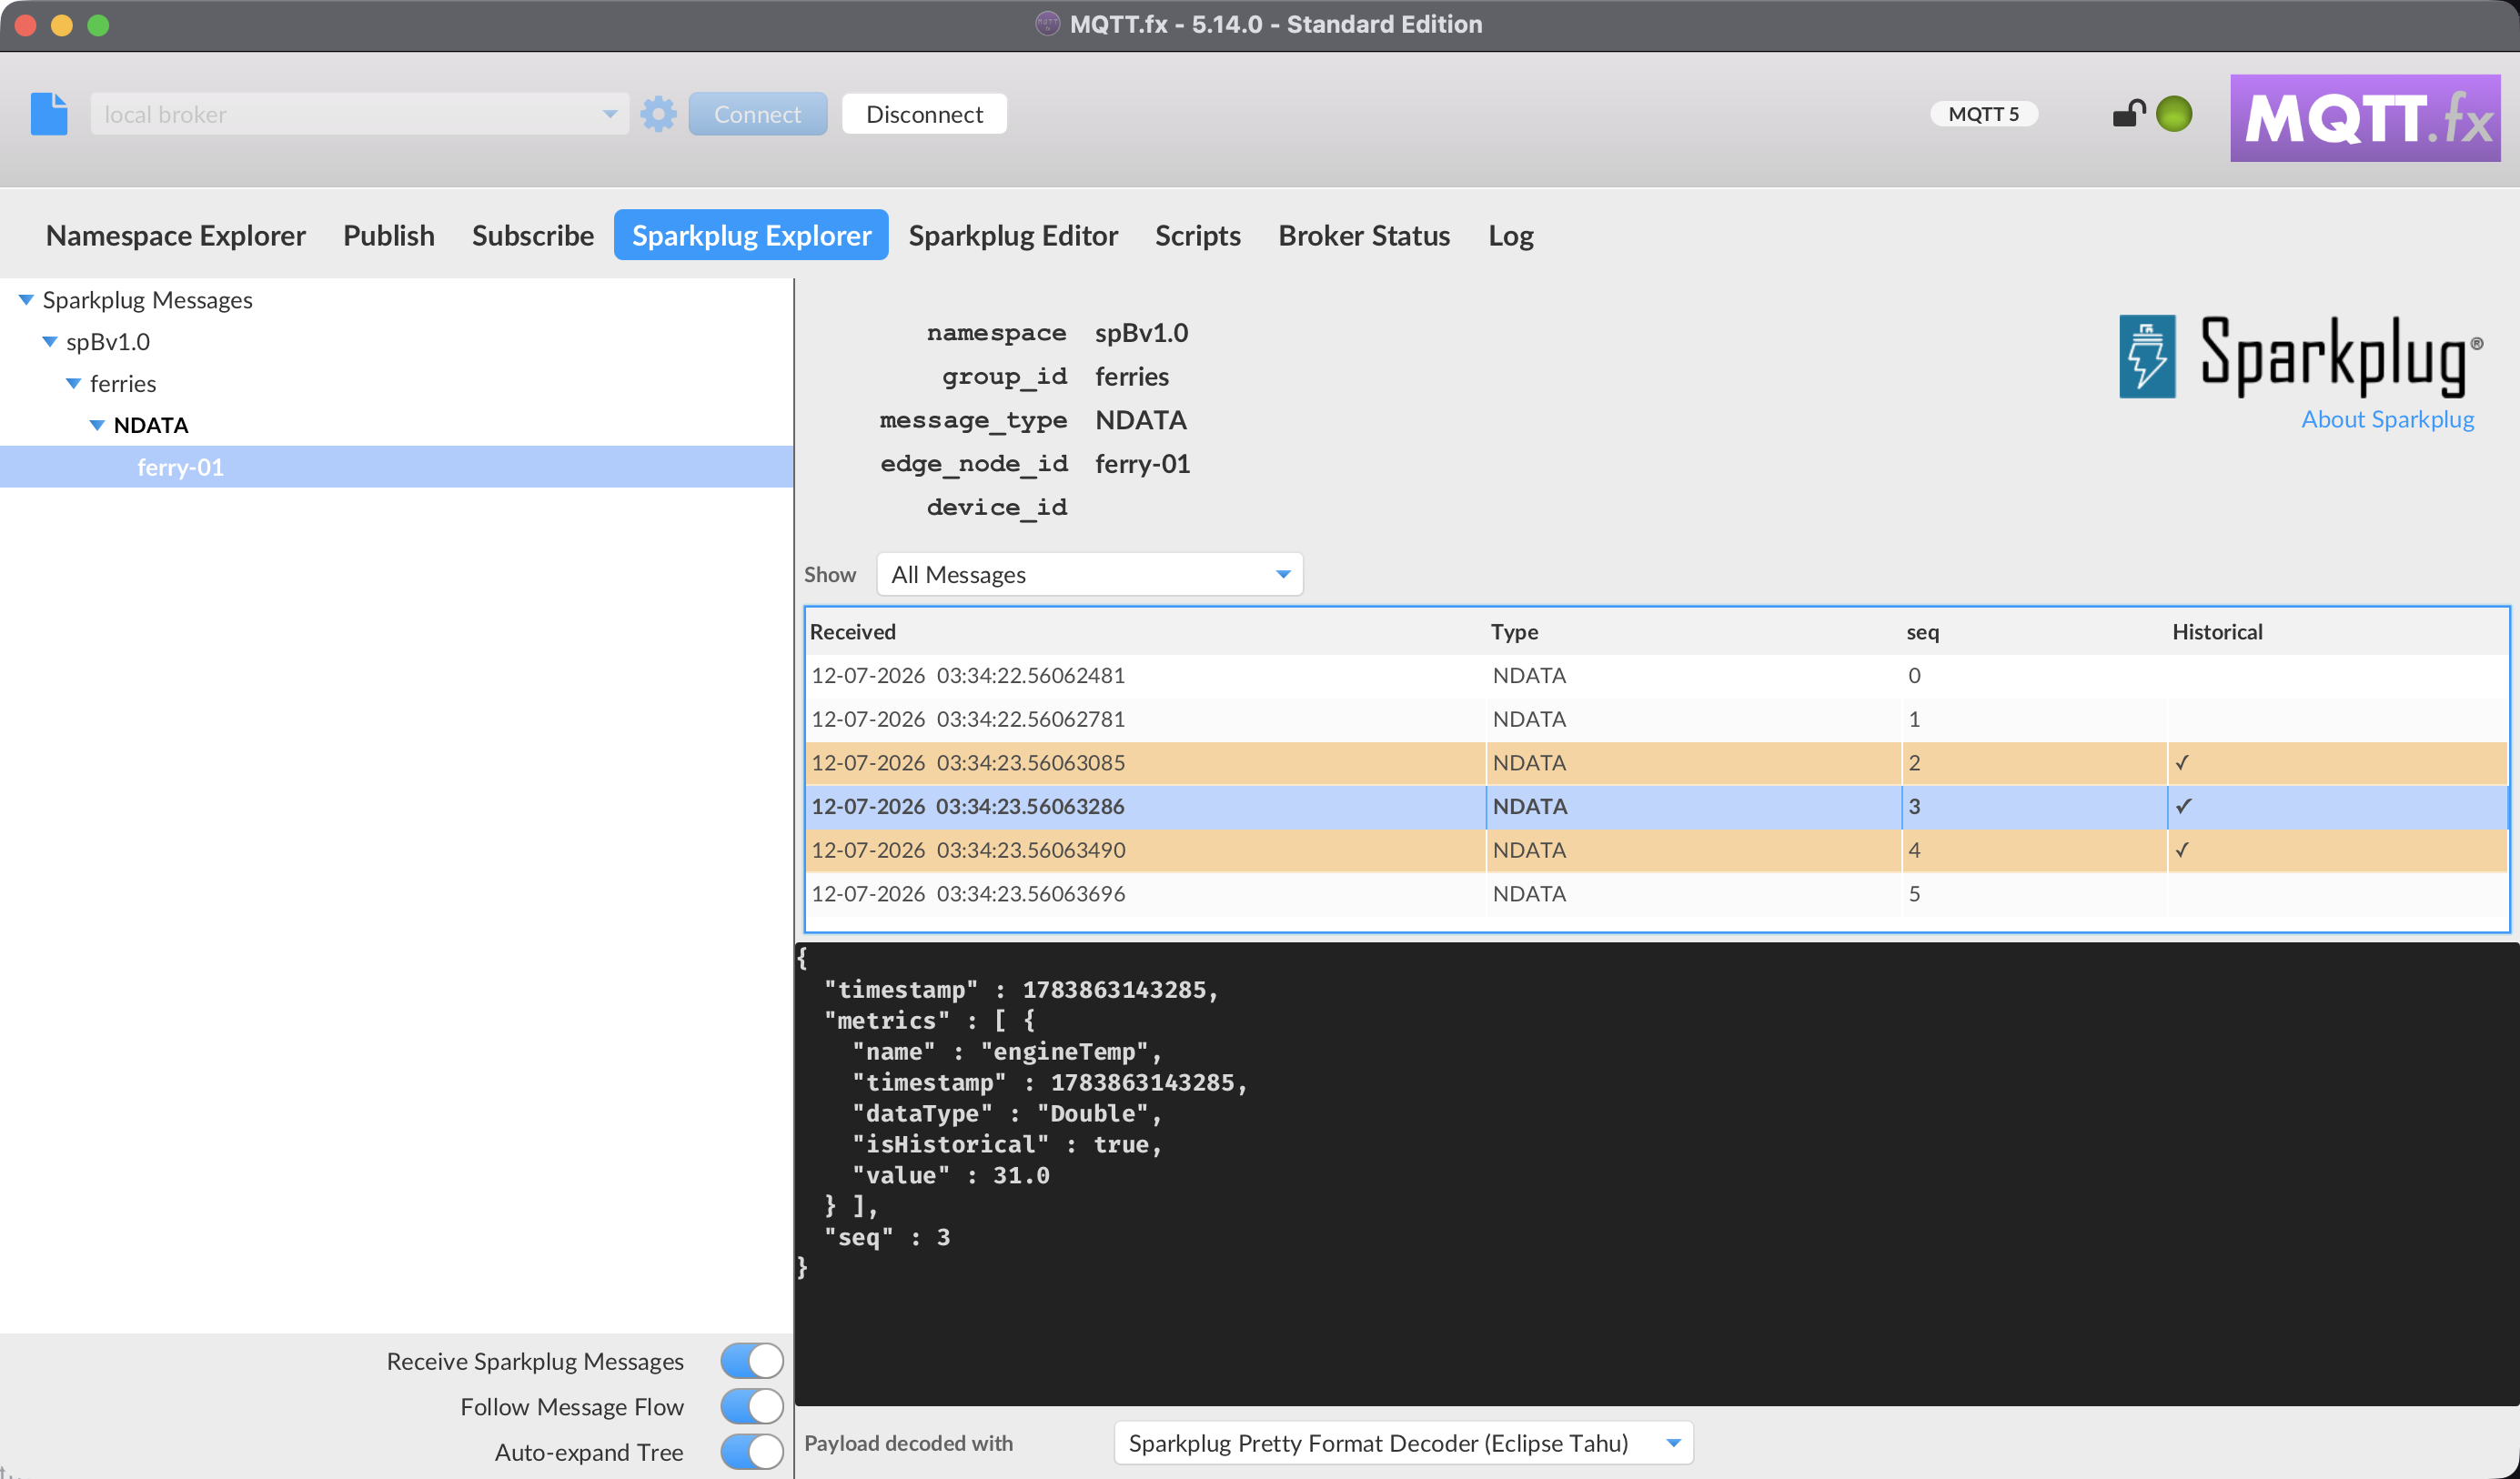Click the new connection profile document icon
This screenshot has height=1479, width=2520.
tap(49, 114)
